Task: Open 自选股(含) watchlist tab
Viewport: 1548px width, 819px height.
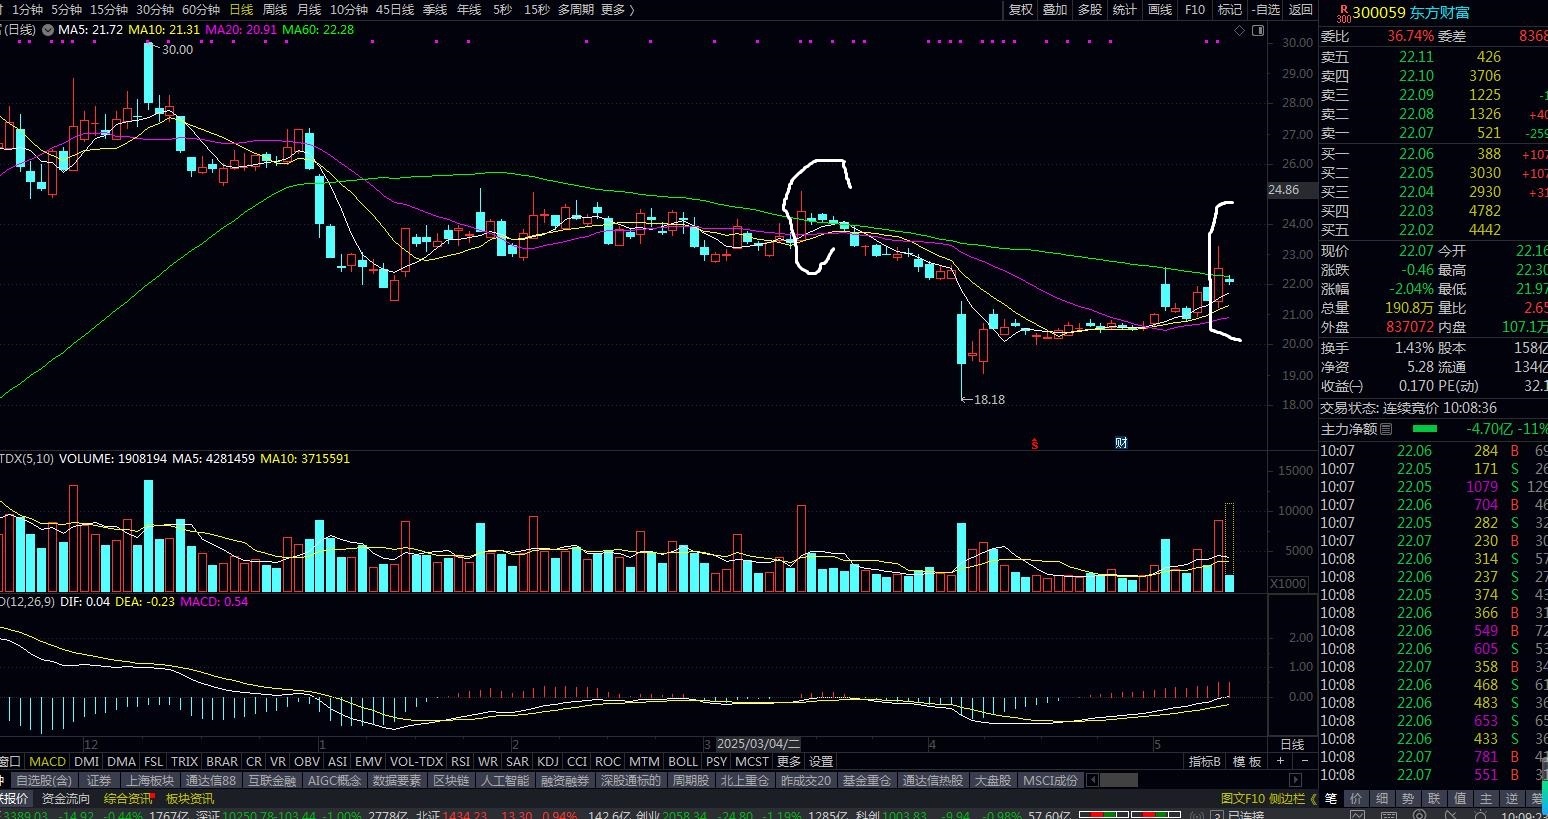Action: (44, 780)
